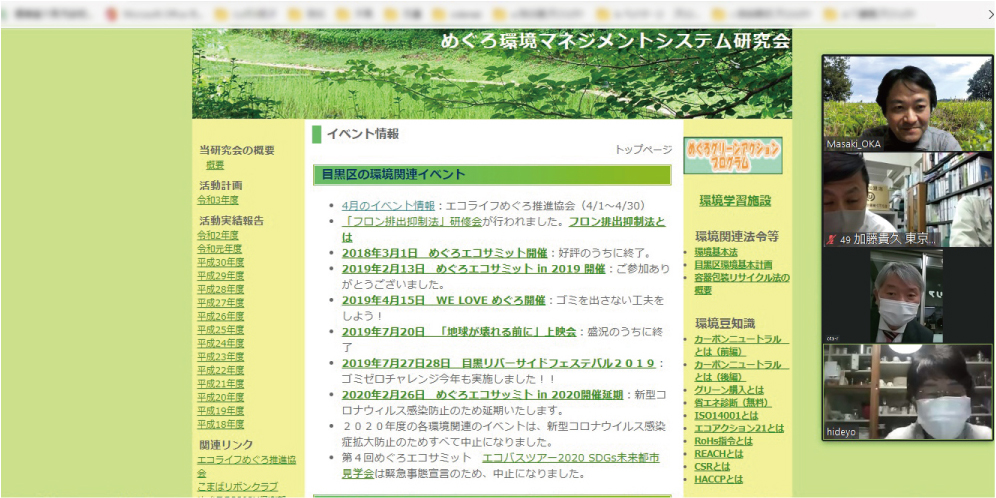Open カーボンニュートラルとは（前編） link

pyautogui.click(x=741, y=346)
